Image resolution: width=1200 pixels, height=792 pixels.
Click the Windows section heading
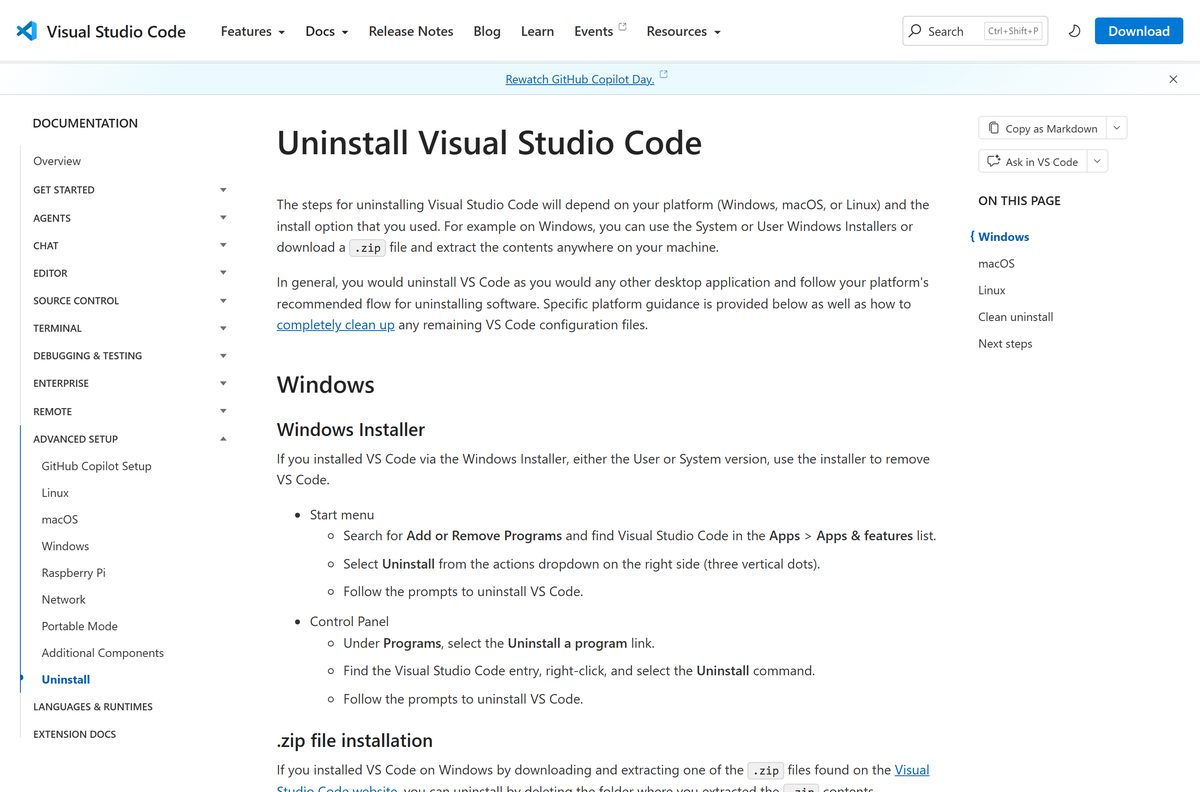click(326, 385)
